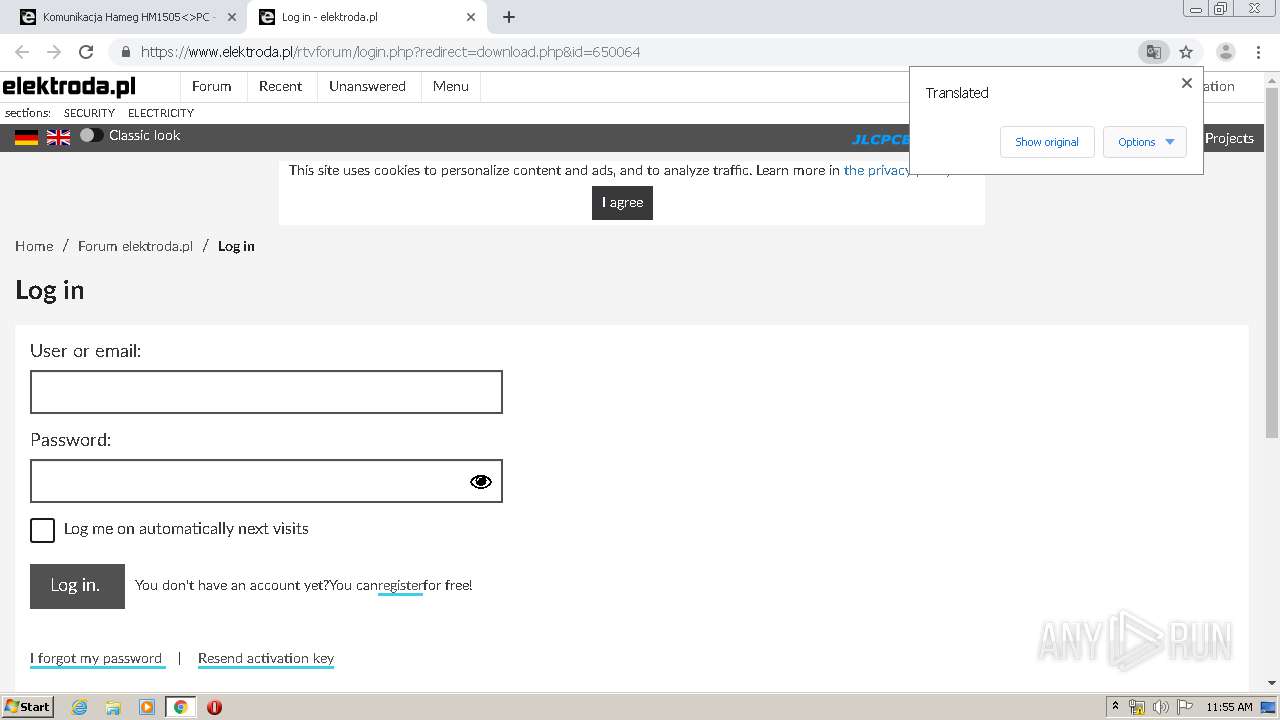Click the browser back arrow
The image size is (1280, 720).
22,52
